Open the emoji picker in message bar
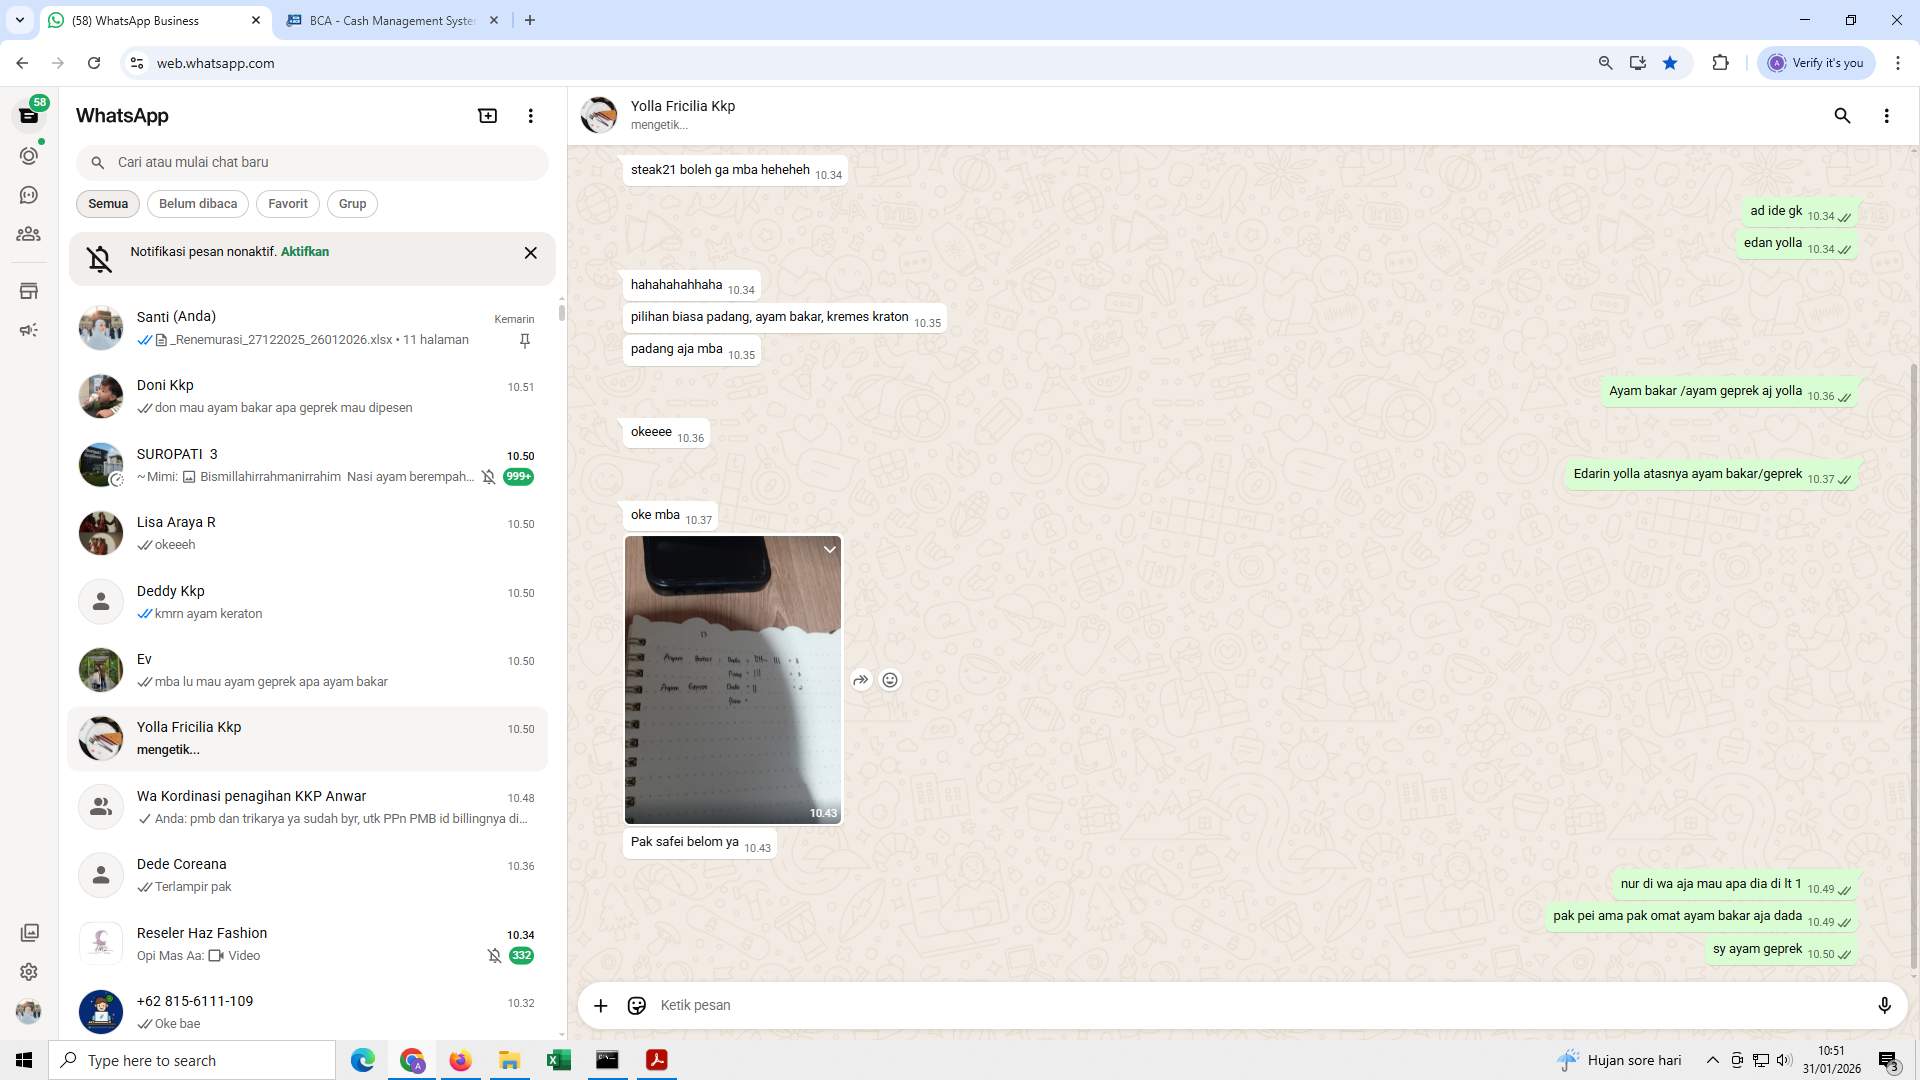The height and width of the screenshot is (1080, 1920). 636,1005
